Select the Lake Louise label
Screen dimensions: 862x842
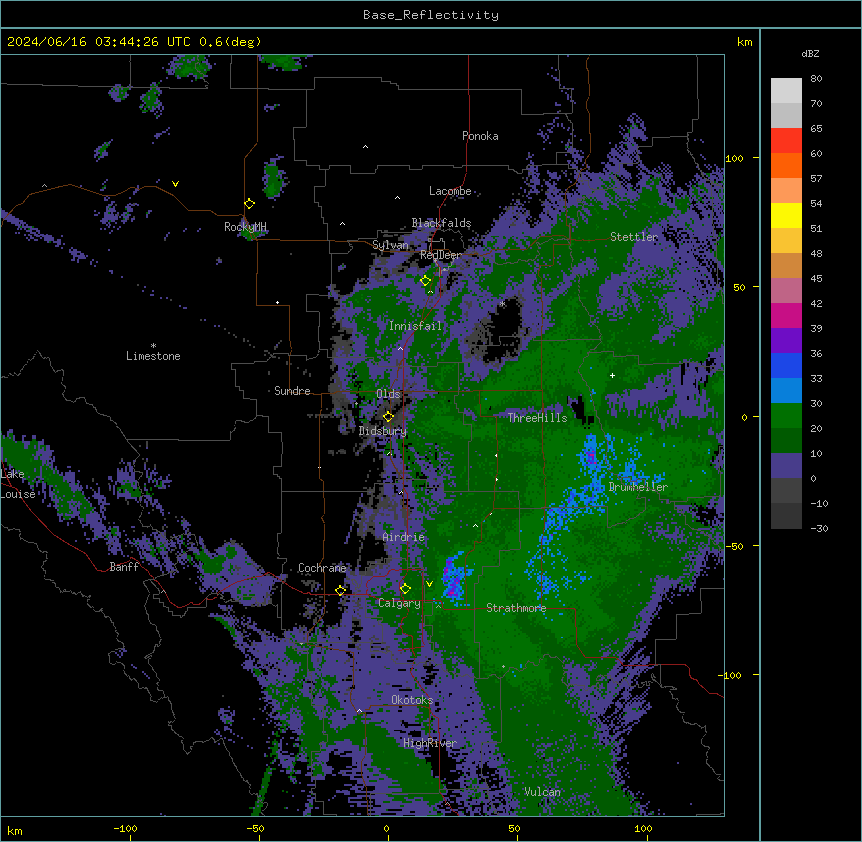click(x=18, y=484)
